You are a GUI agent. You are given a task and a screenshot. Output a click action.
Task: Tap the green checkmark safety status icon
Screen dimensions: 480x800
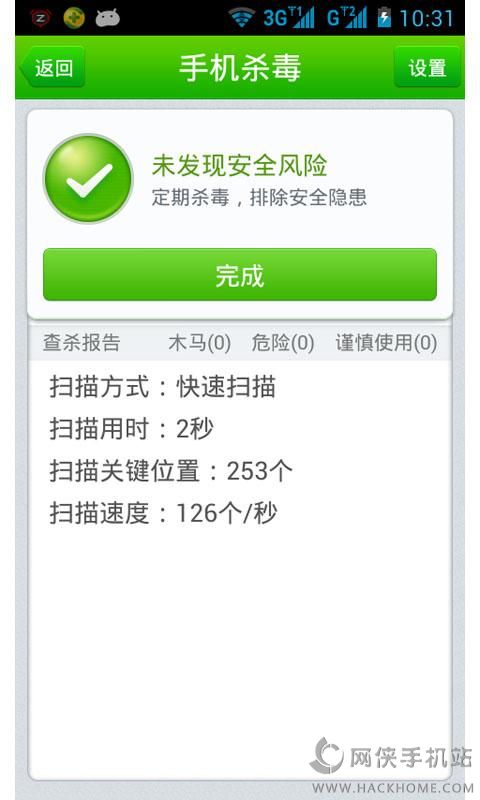(x=89, y=179)
